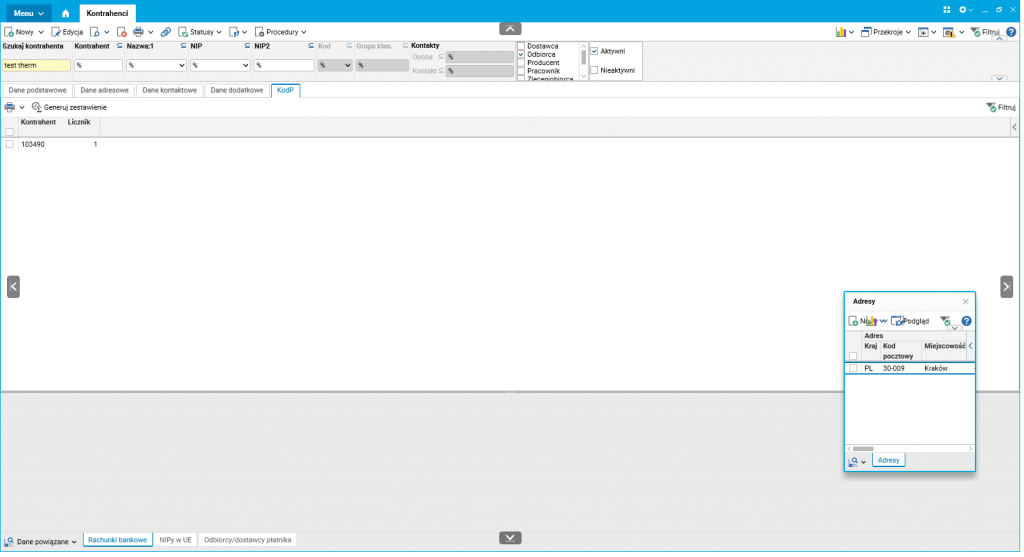Click the bar chart icon in top toolbar
This screenshot has width=1024, height=557.
[x=840, y=32]
